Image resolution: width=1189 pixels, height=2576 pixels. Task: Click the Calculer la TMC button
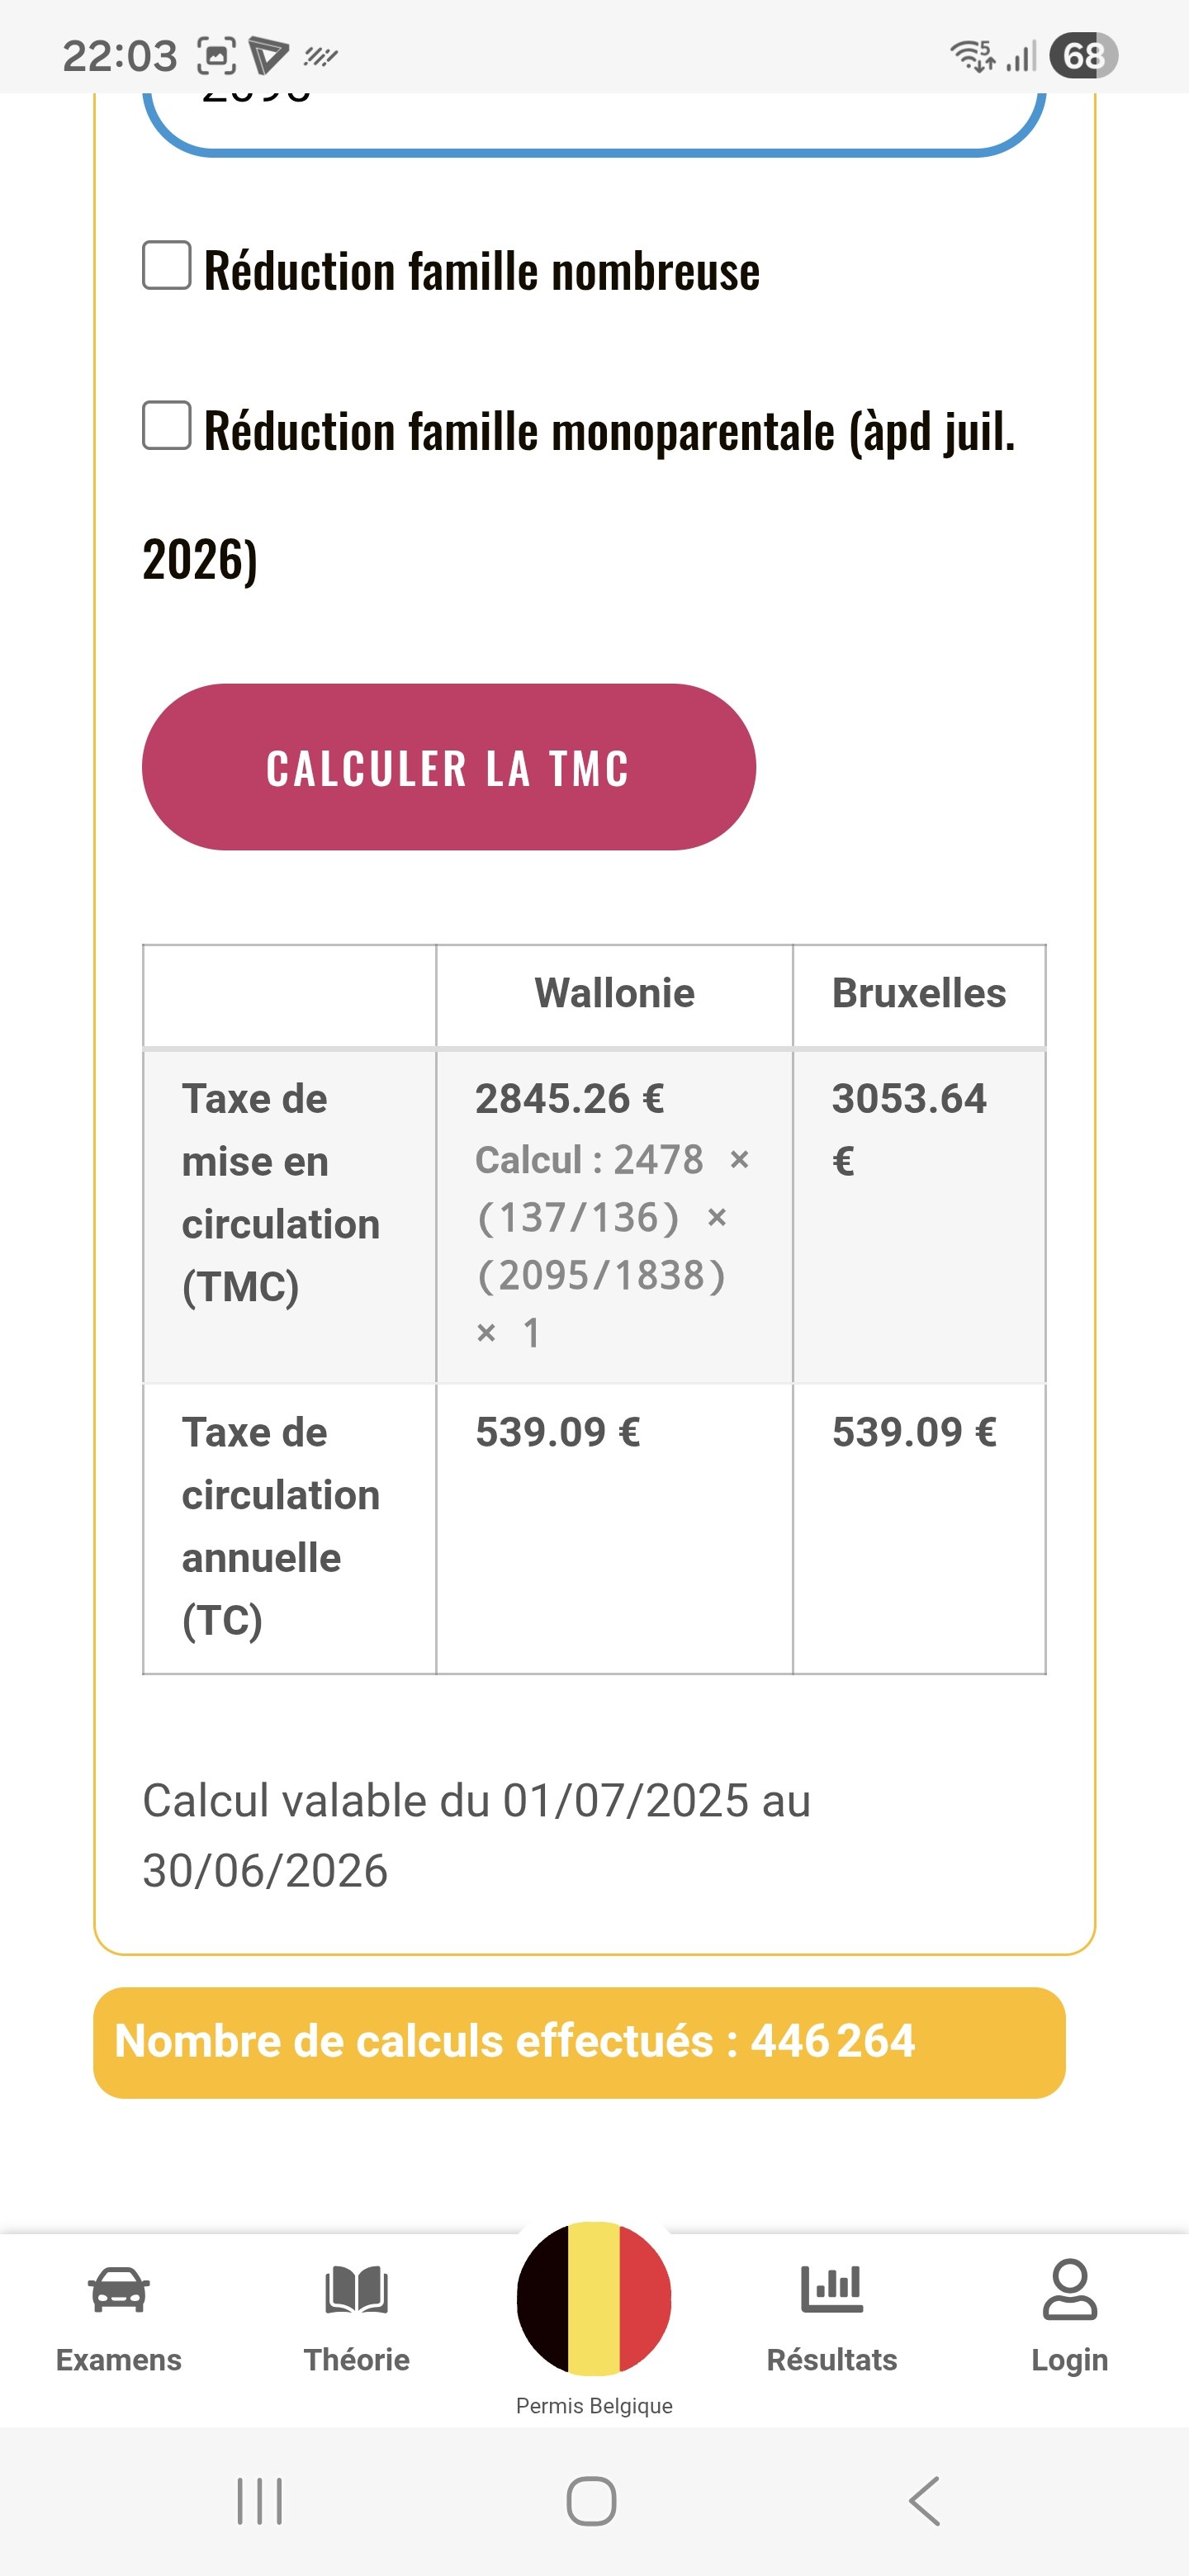[x=449, y=767]
